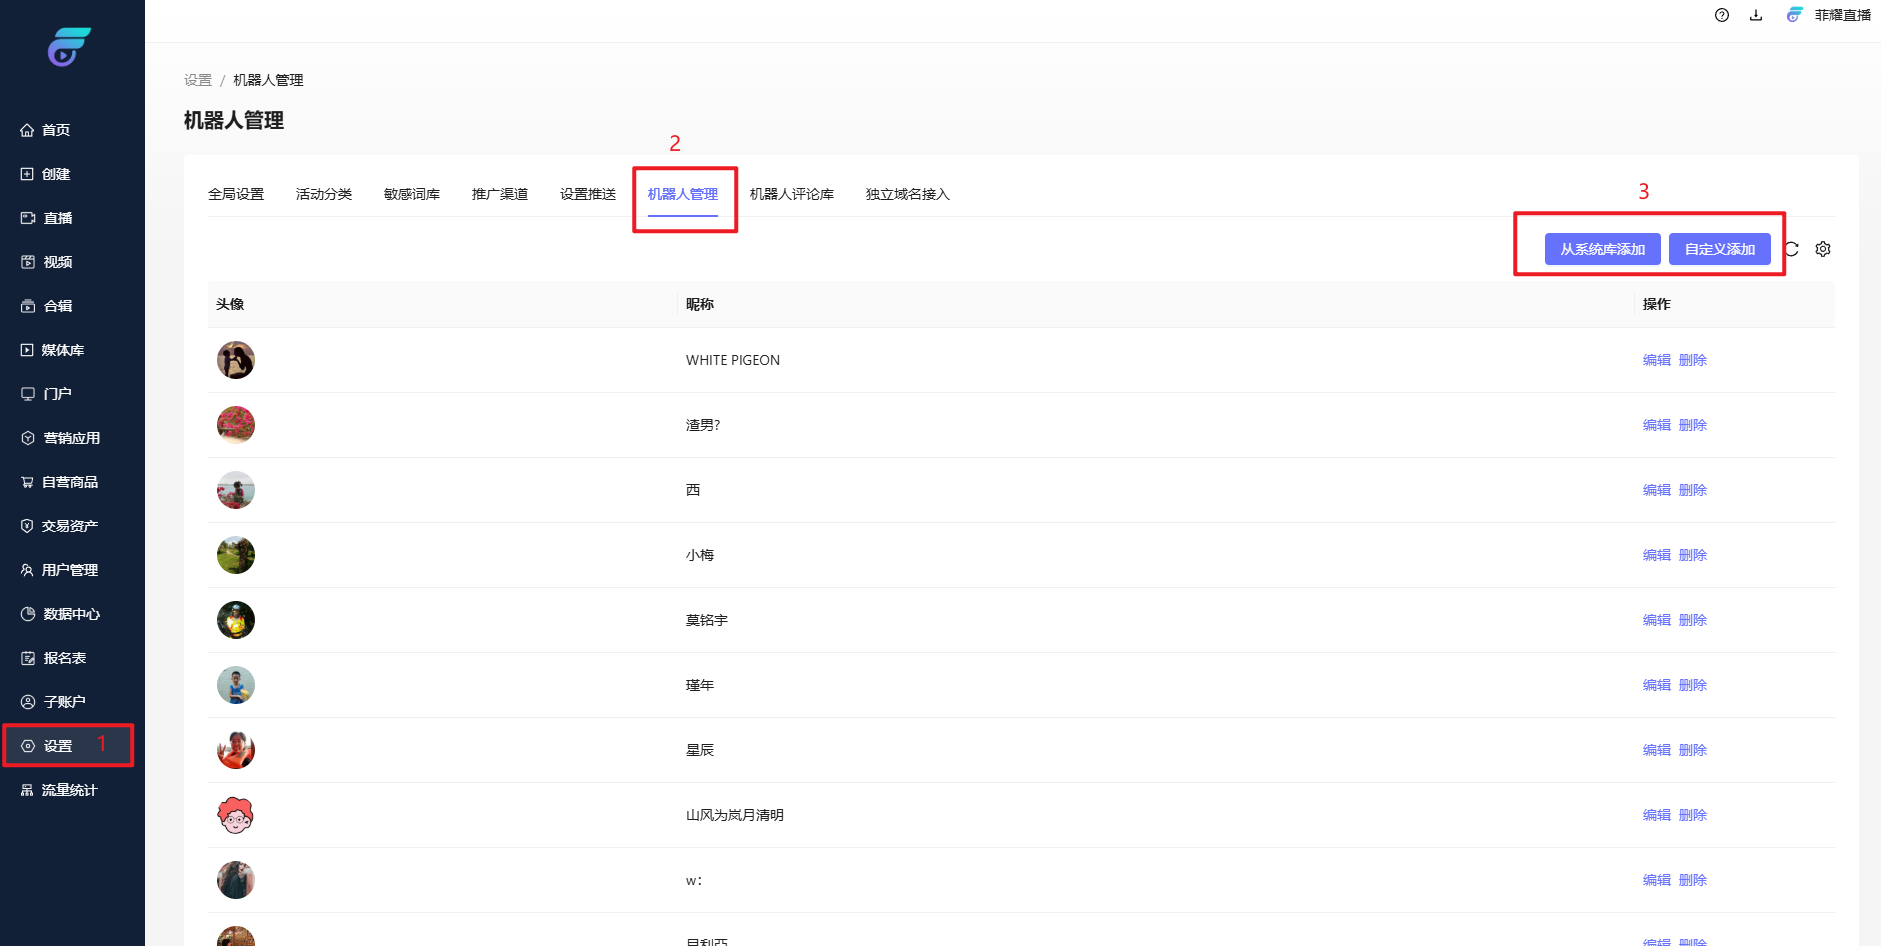
Task: Click the 自定义添加 button
Action: click(1719, 249)
